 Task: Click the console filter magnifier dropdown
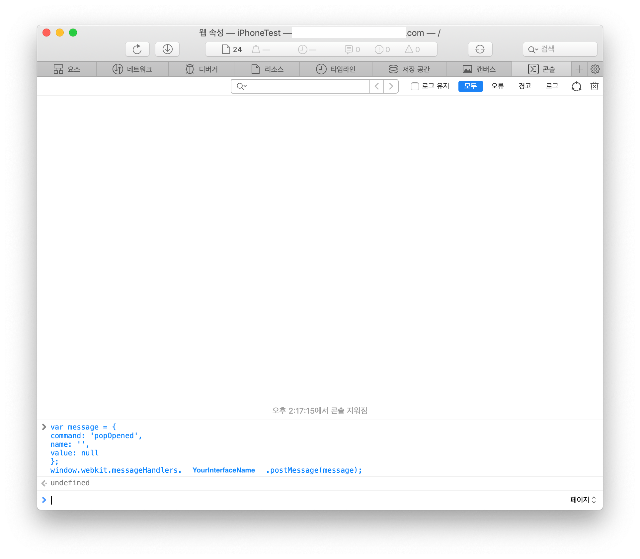[242, 86]
